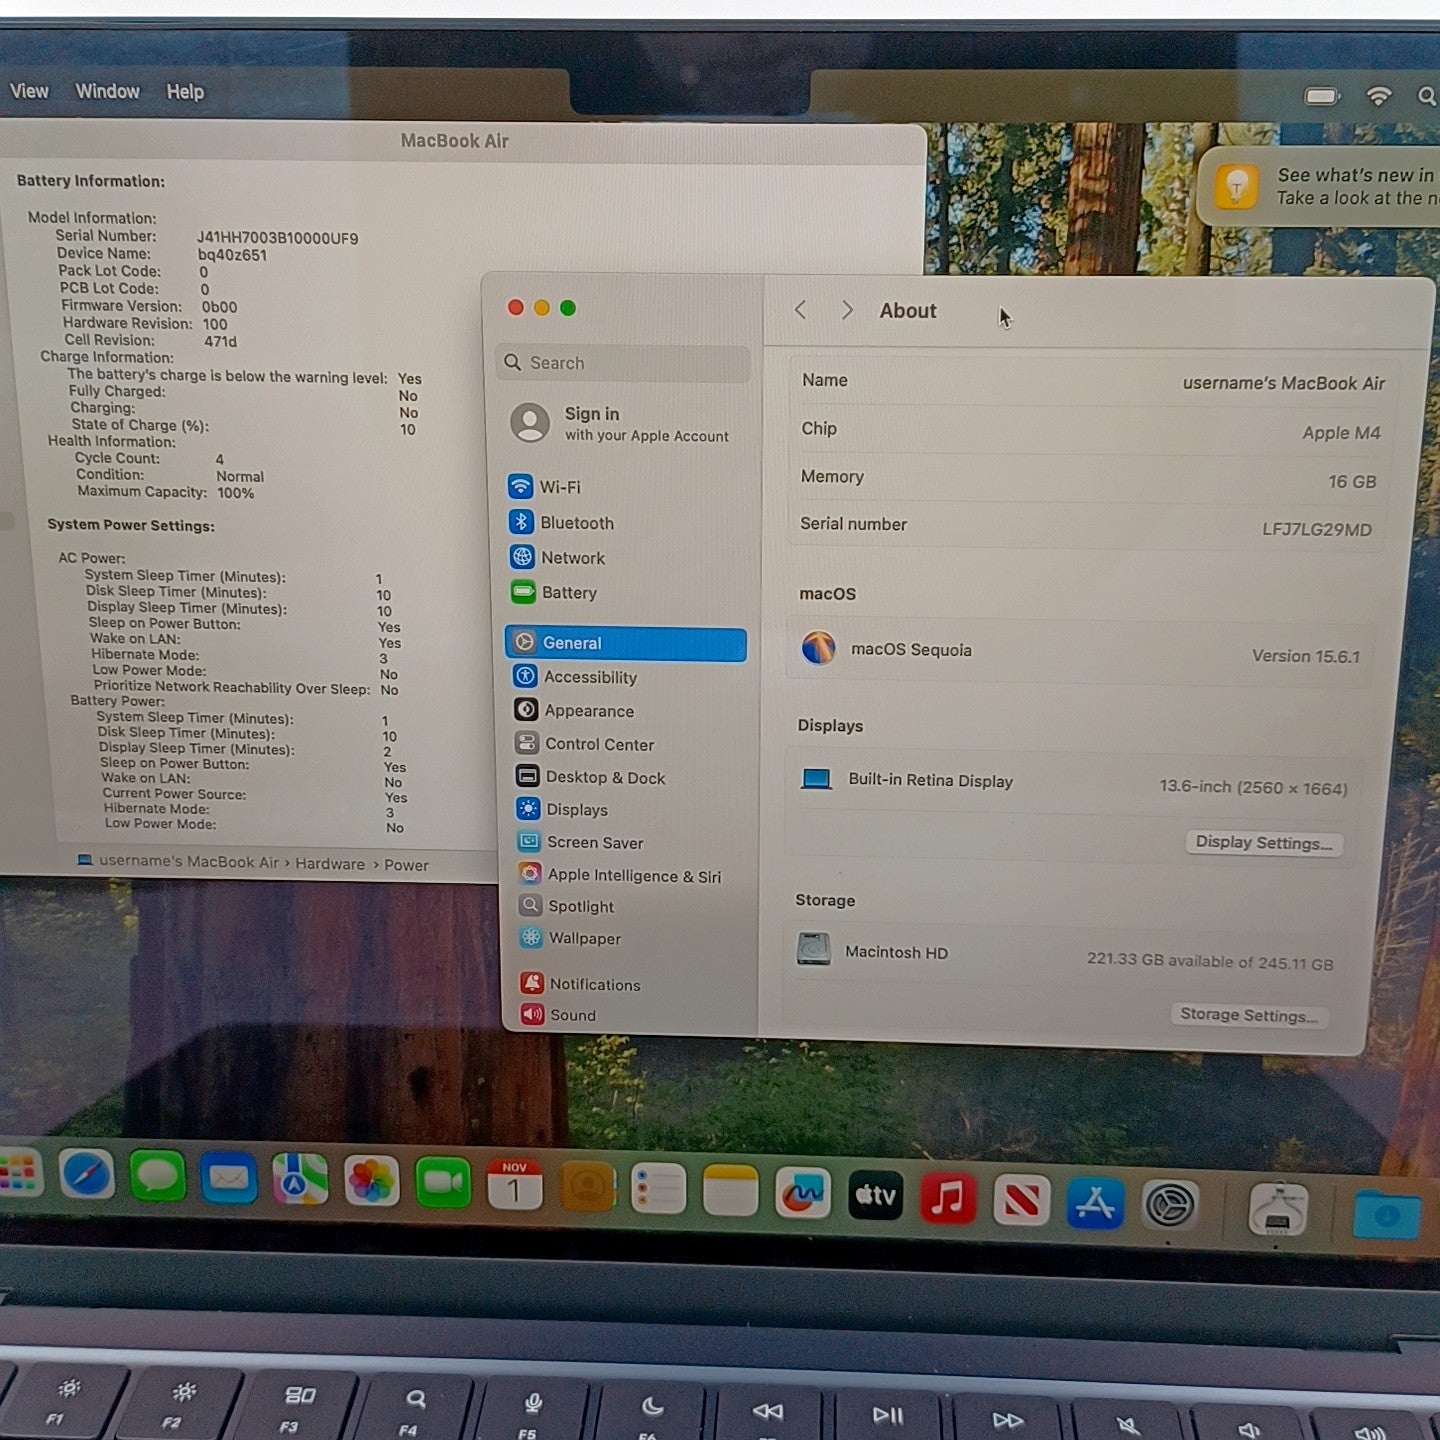The width and height of the screenshot is (1440, 1440).
Task: Launch Safari from the Dock
Action: 87,1175
